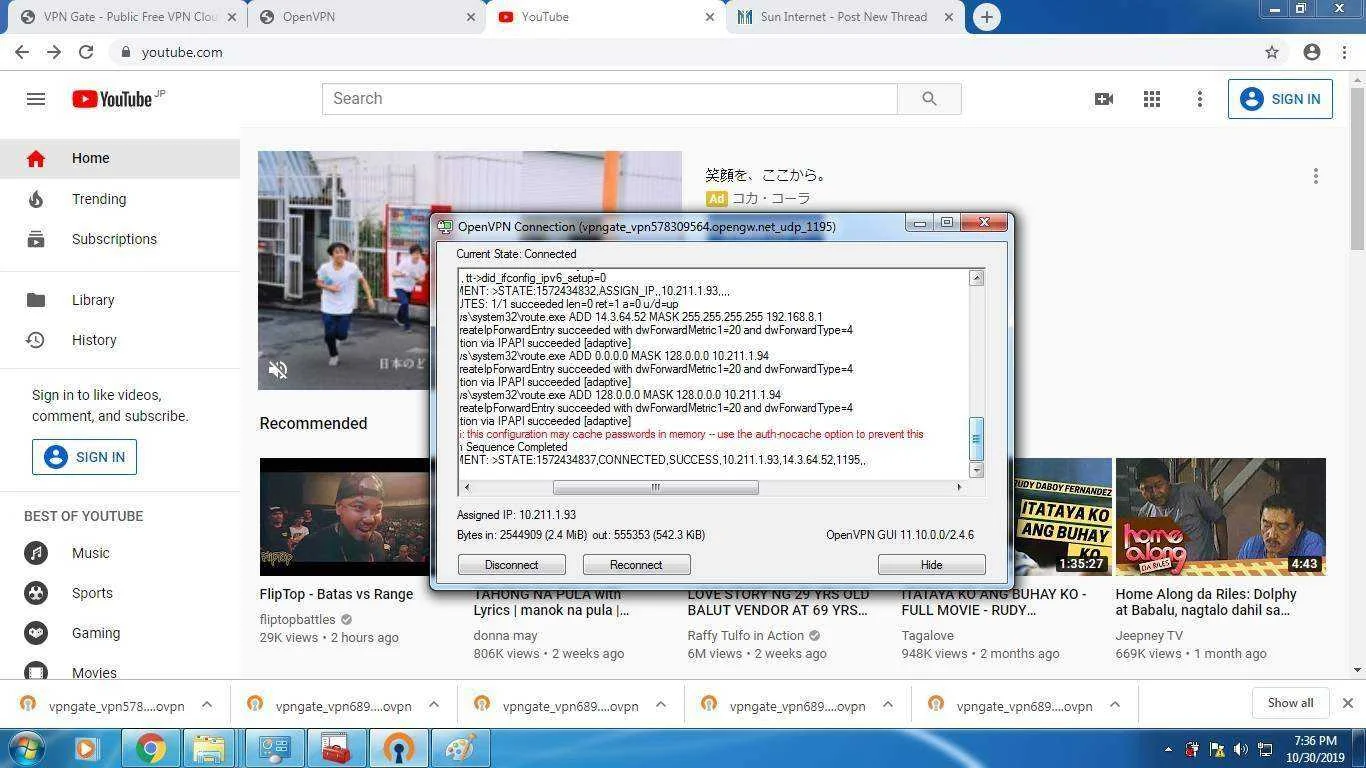Open the Windows Start button

point(26,748)
